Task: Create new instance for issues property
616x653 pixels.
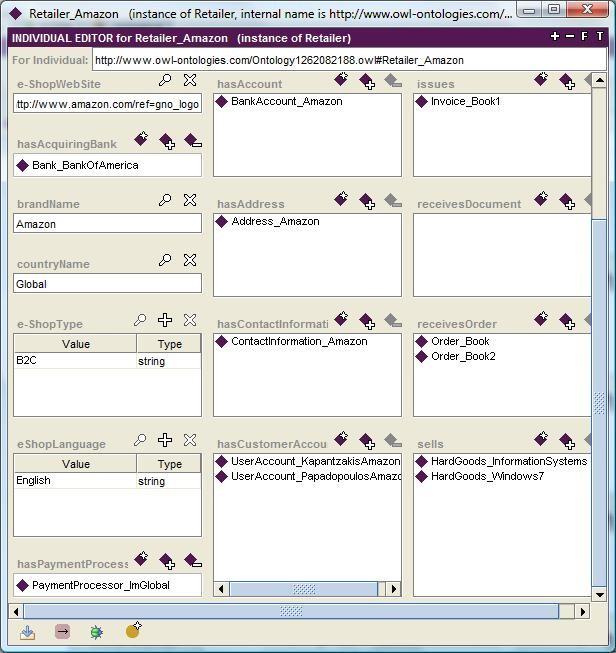Action: tap(541, 79)
